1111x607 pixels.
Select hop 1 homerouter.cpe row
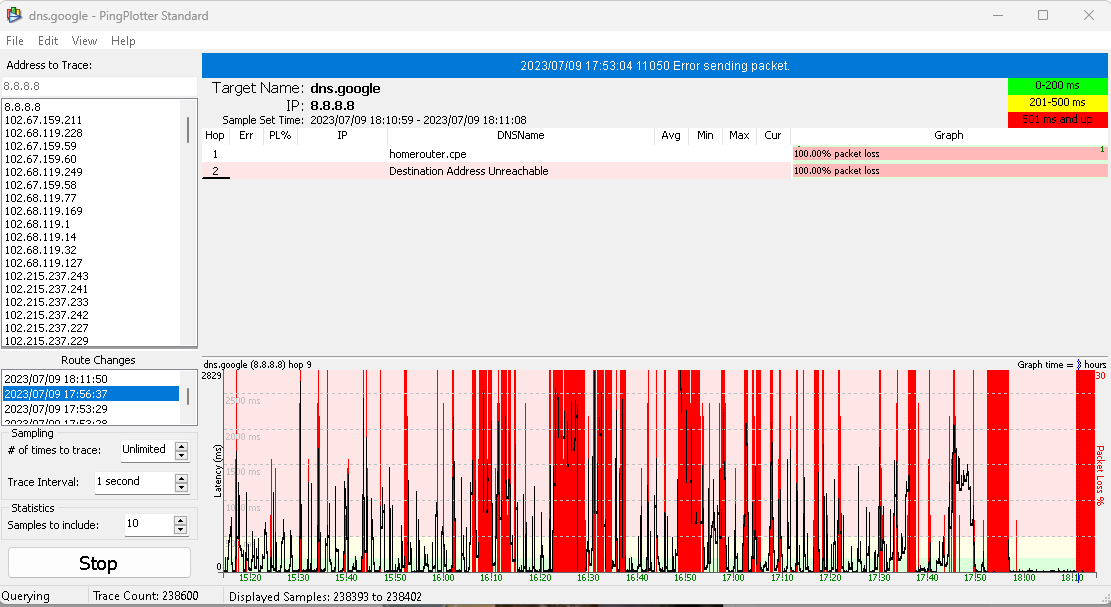click(x=496, y=154)
